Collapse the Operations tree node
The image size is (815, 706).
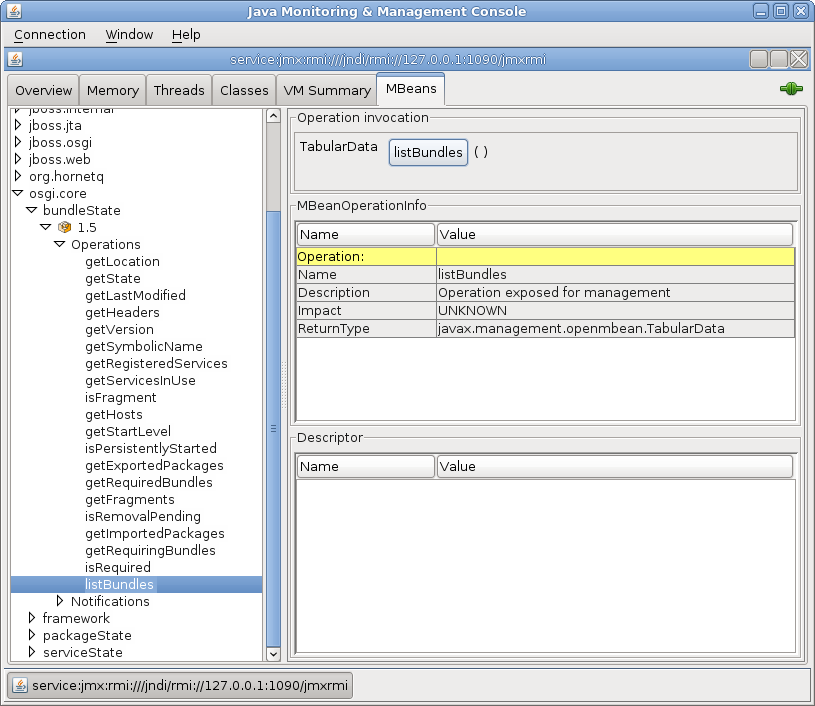point(58,244)
